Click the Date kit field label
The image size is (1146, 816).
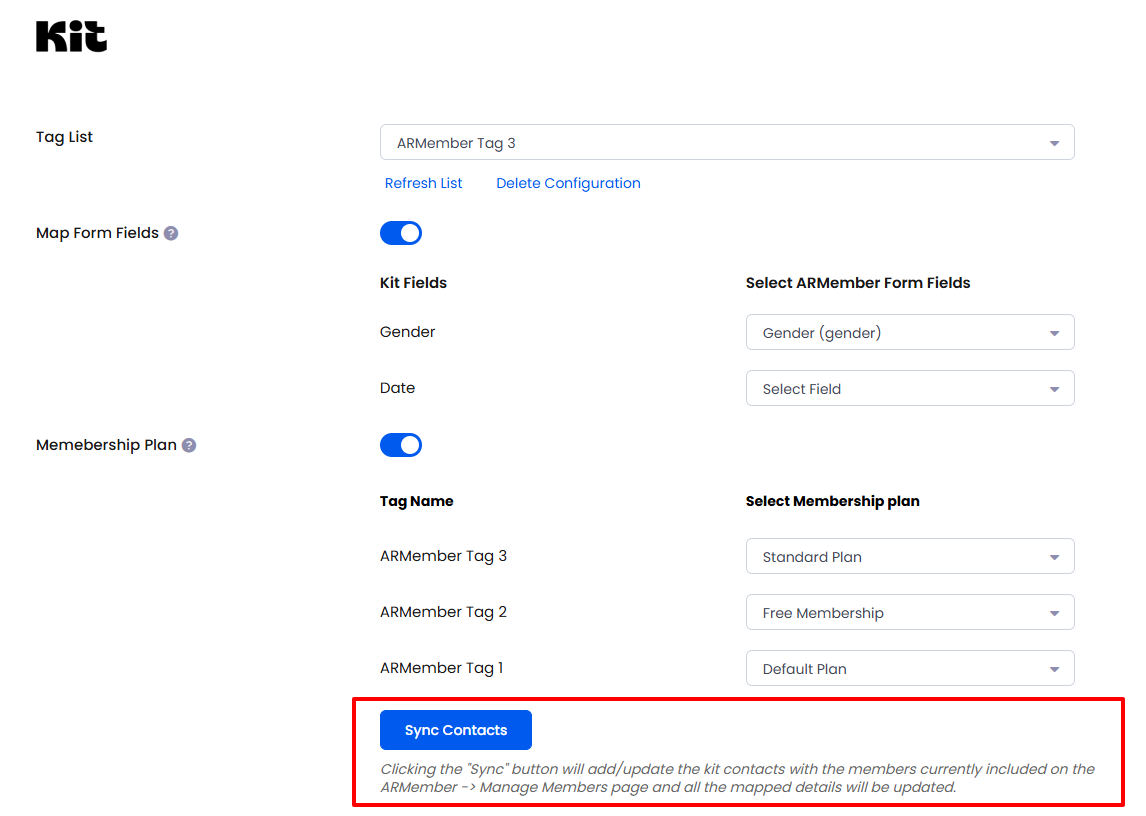(x=398, y=388)
